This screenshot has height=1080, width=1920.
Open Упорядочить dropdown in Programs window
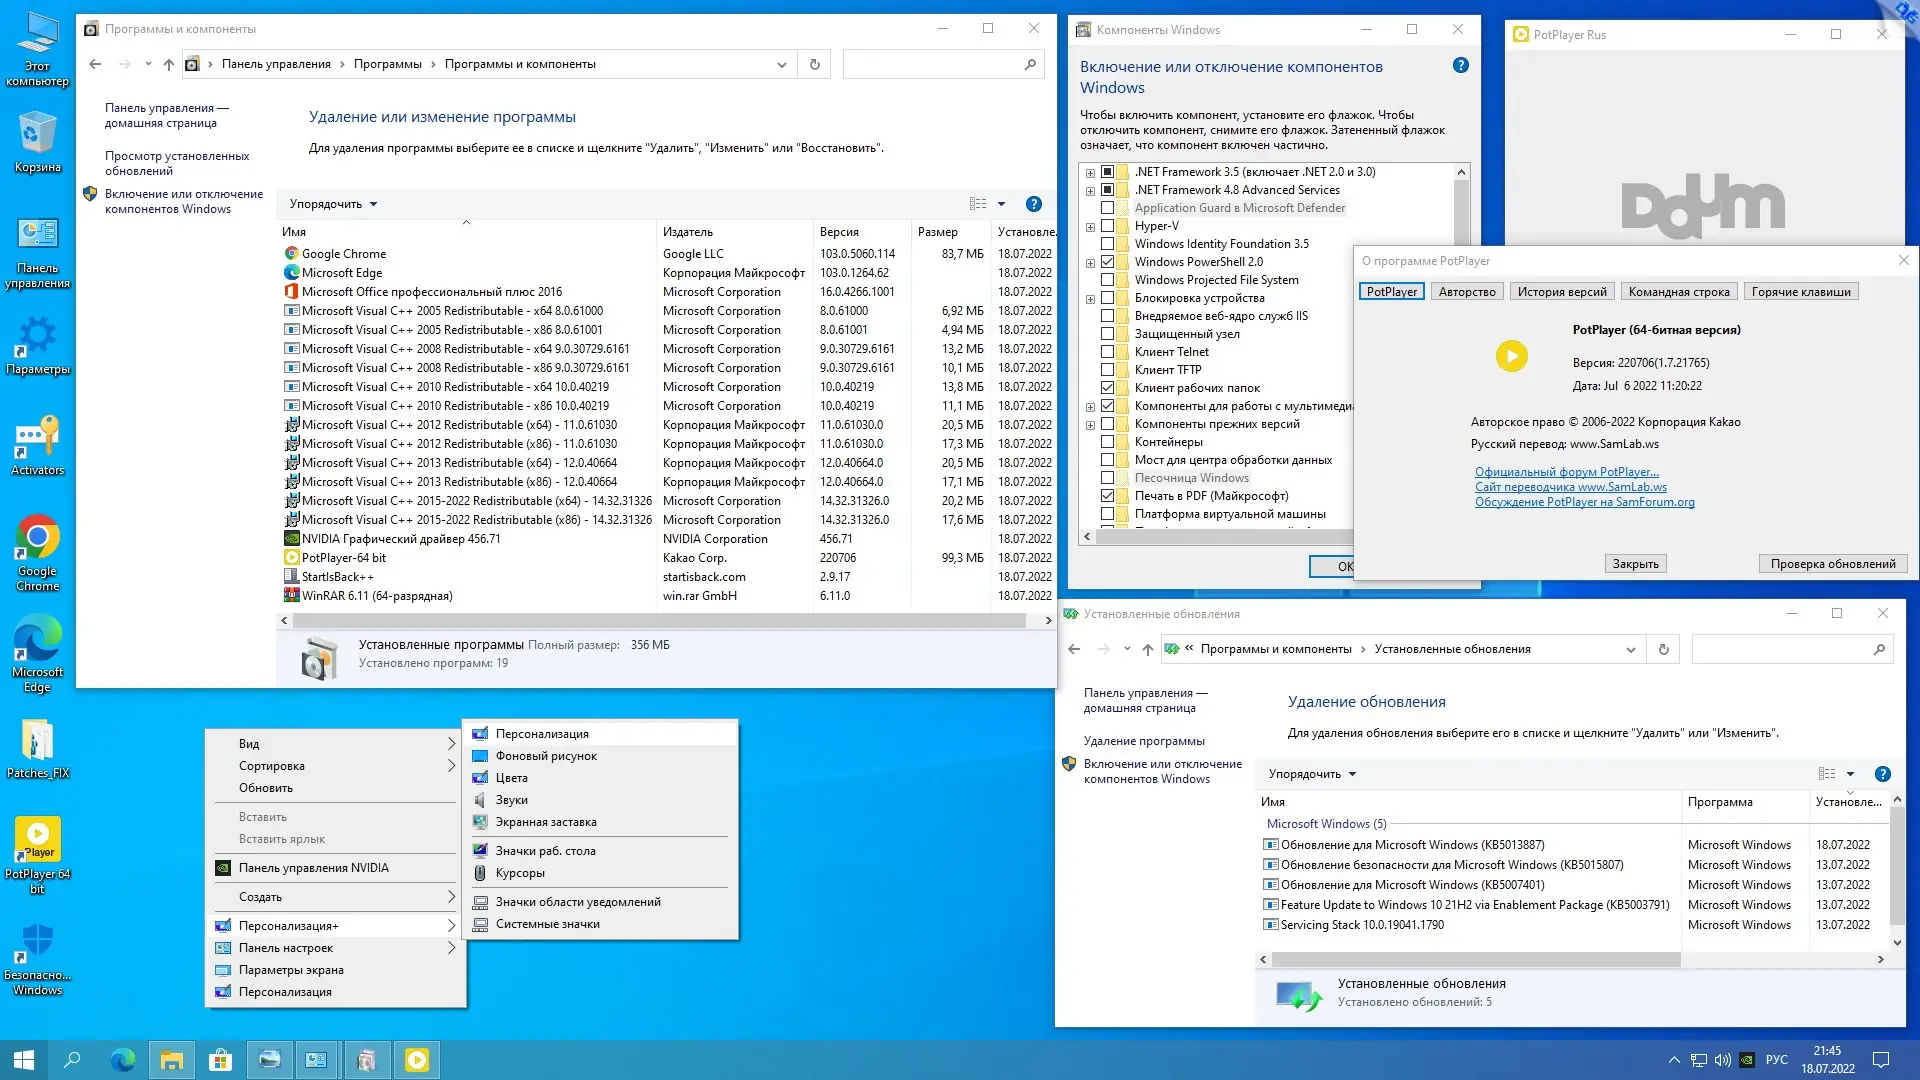(x=333, y=204)
